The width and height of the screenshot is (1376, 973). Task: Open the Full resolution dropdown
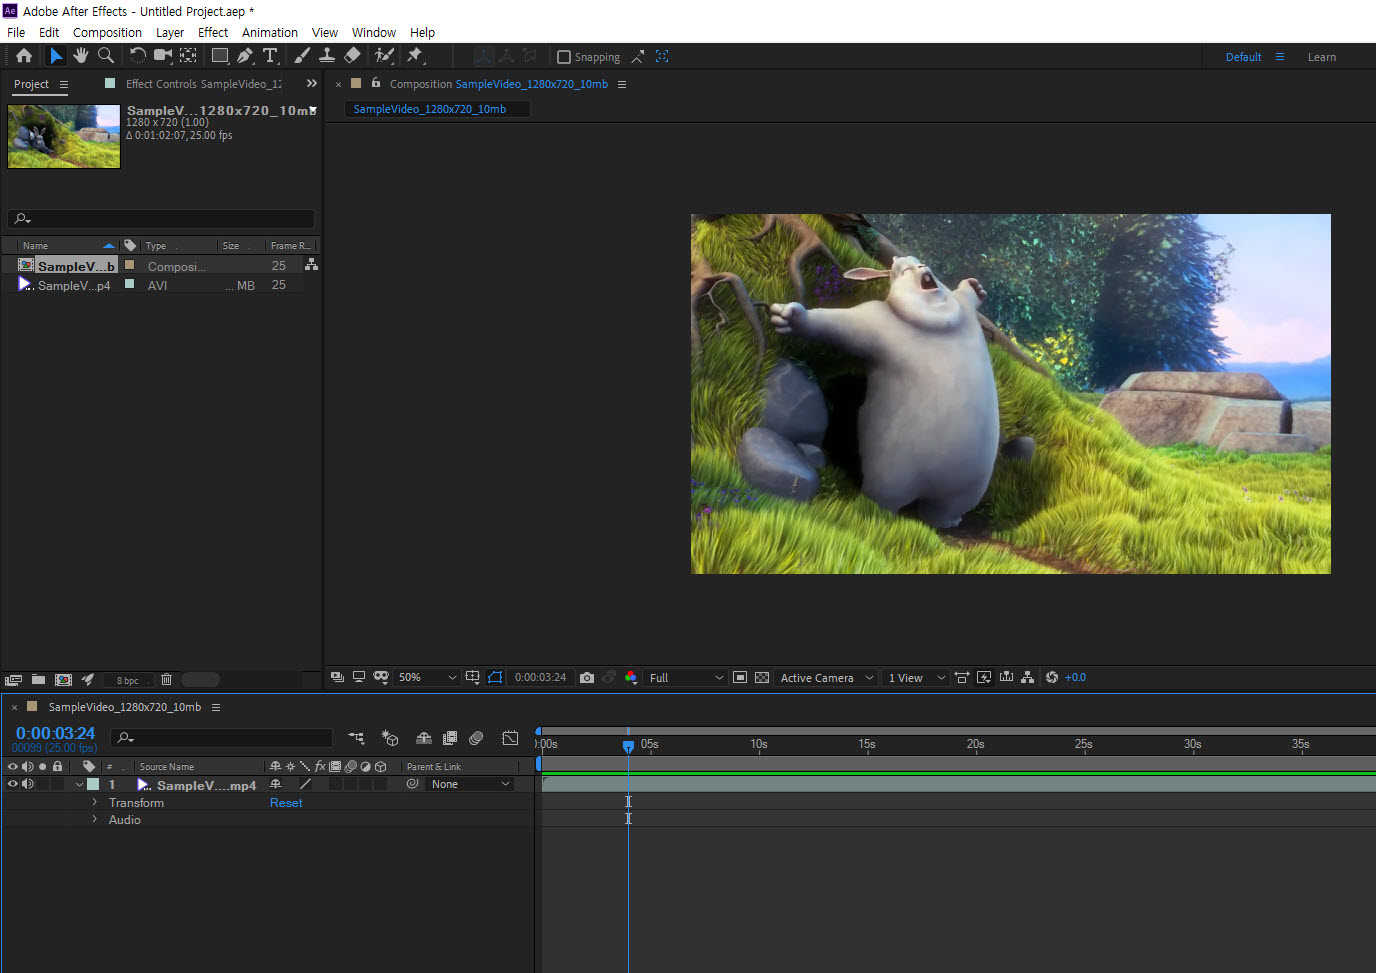coord(686,678)
